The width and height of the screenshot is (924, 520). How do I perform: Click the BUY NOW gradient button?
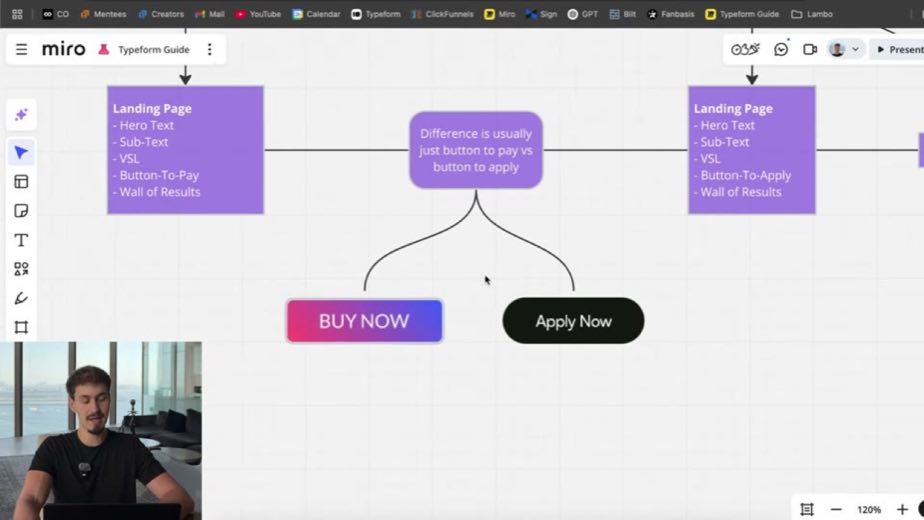click(x=364, y=321)
